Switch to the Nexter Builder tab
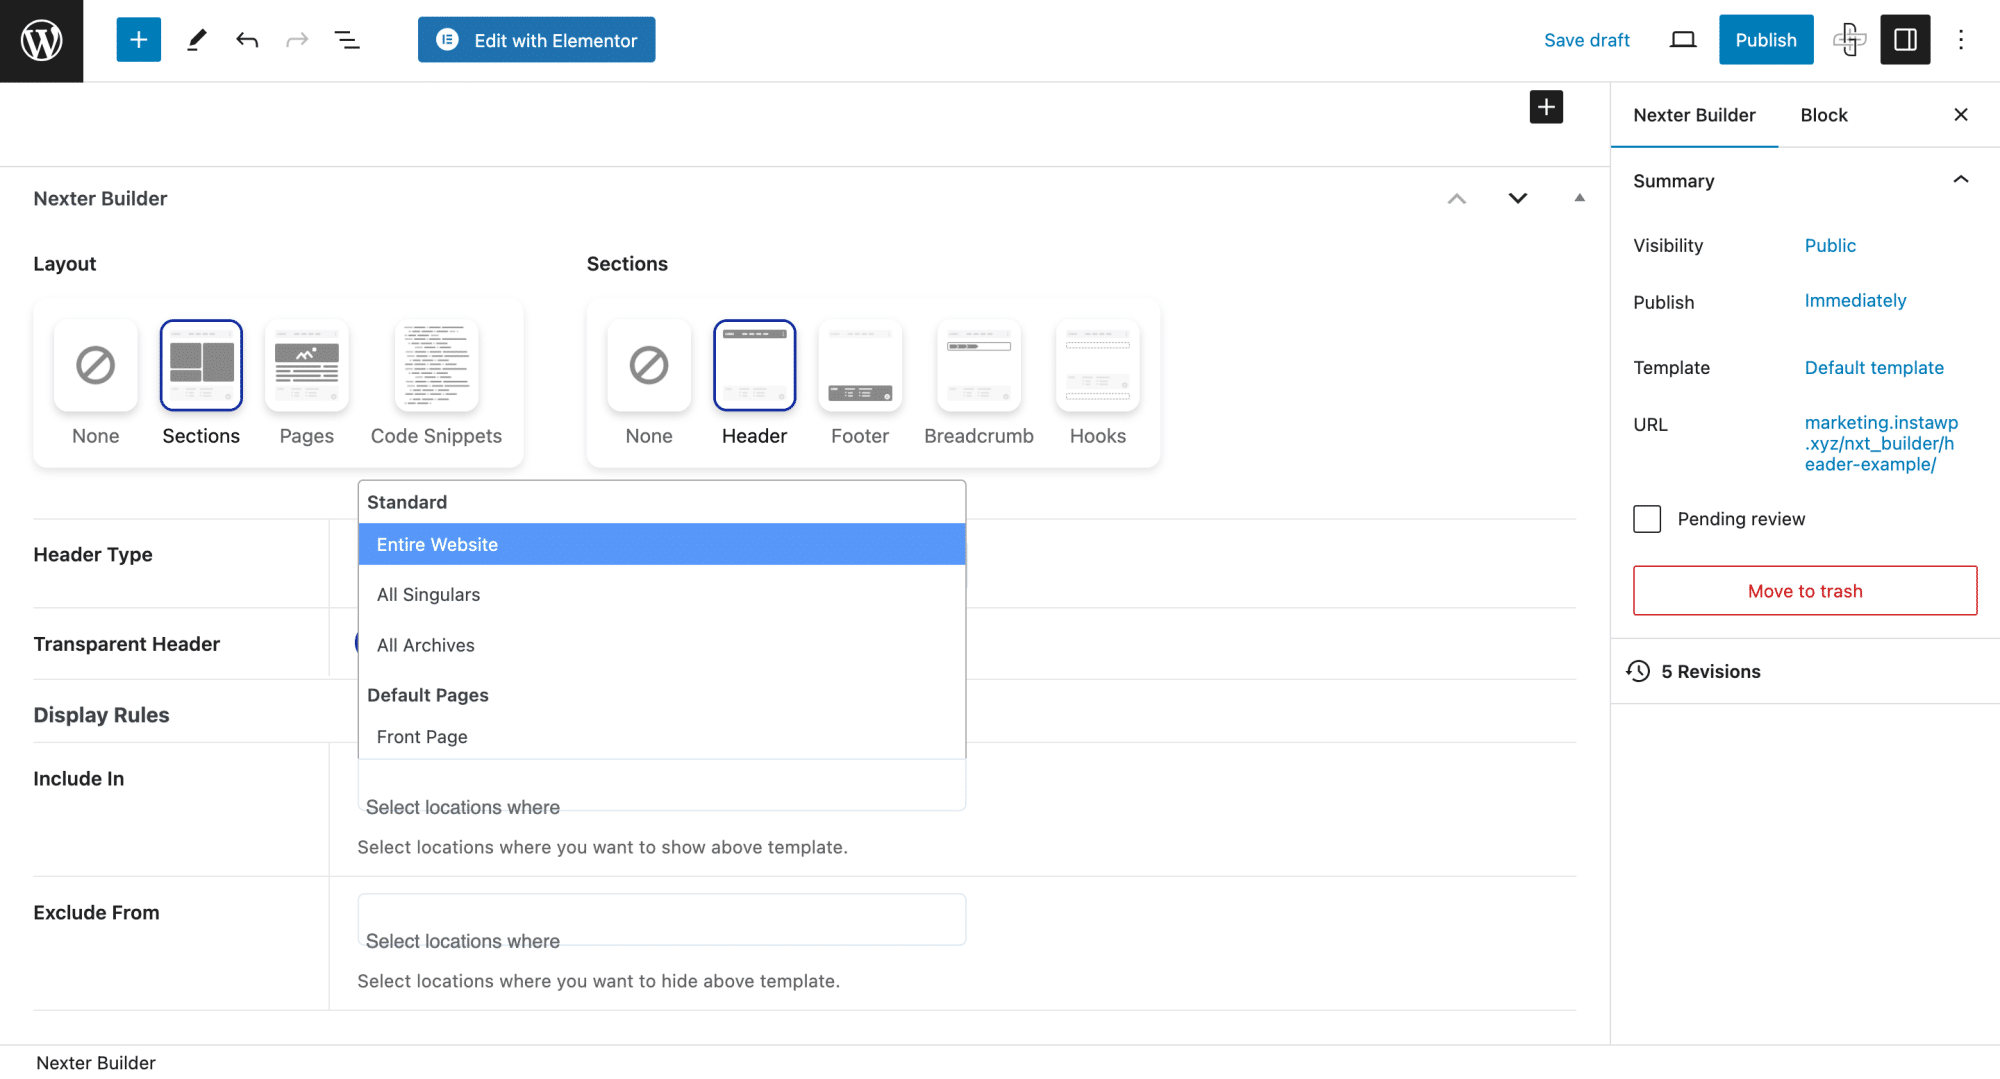This screenshot has width=2000, height=1079. 1694,115
